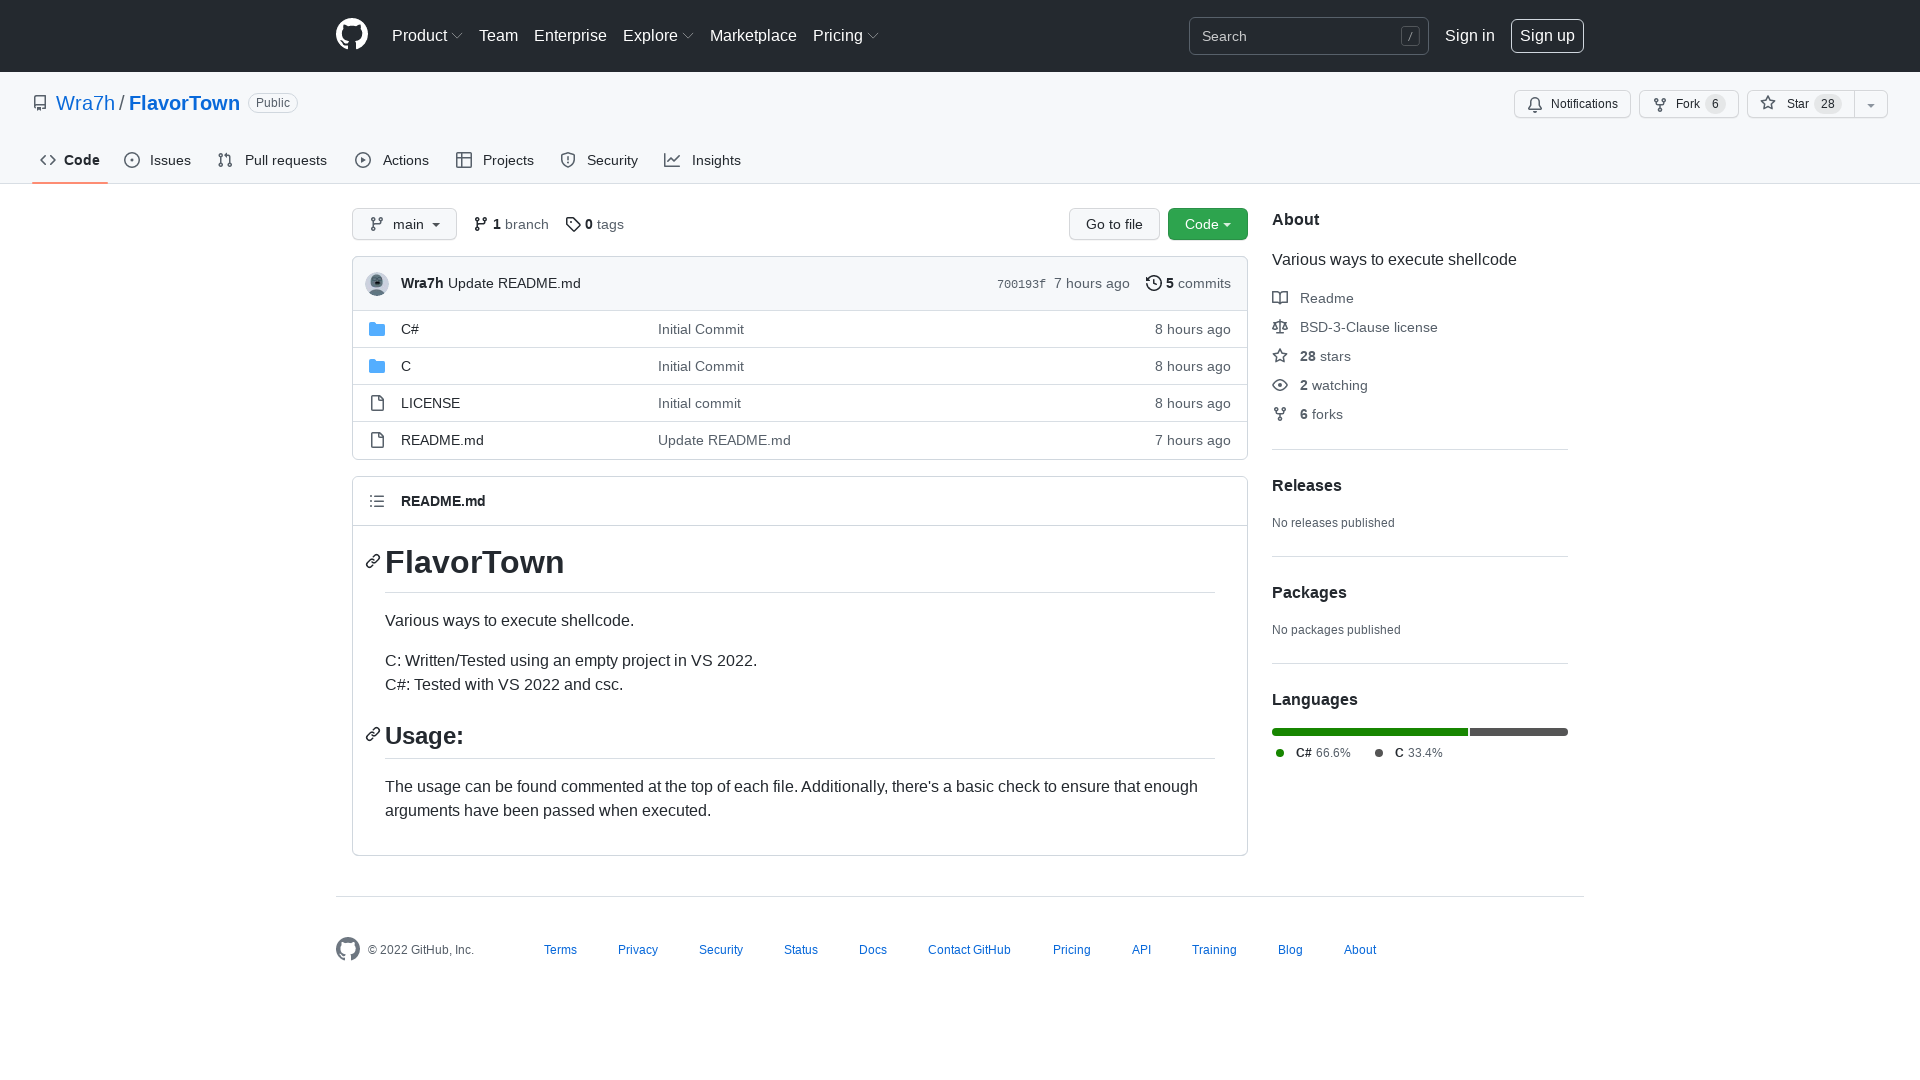Open the Pull requests tab
The height and width of the screenshot is (1080, 1920).
(272, 160)
